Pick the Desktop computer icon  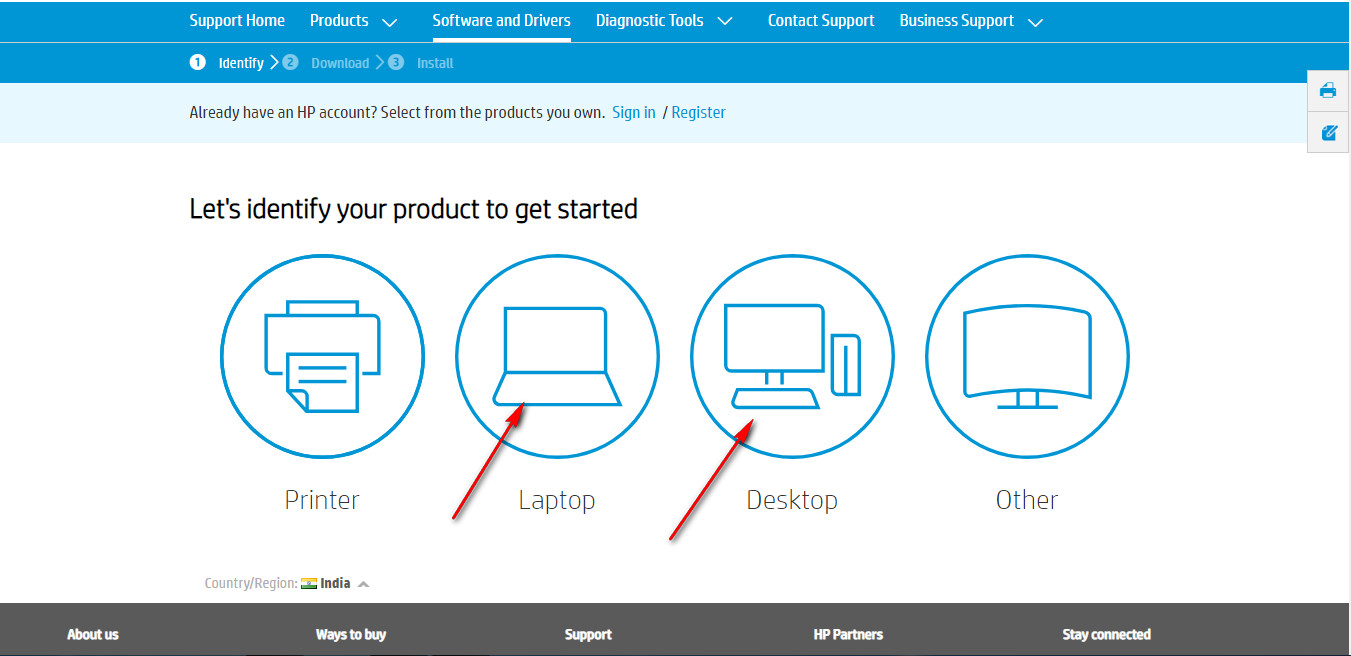(792, 357)
